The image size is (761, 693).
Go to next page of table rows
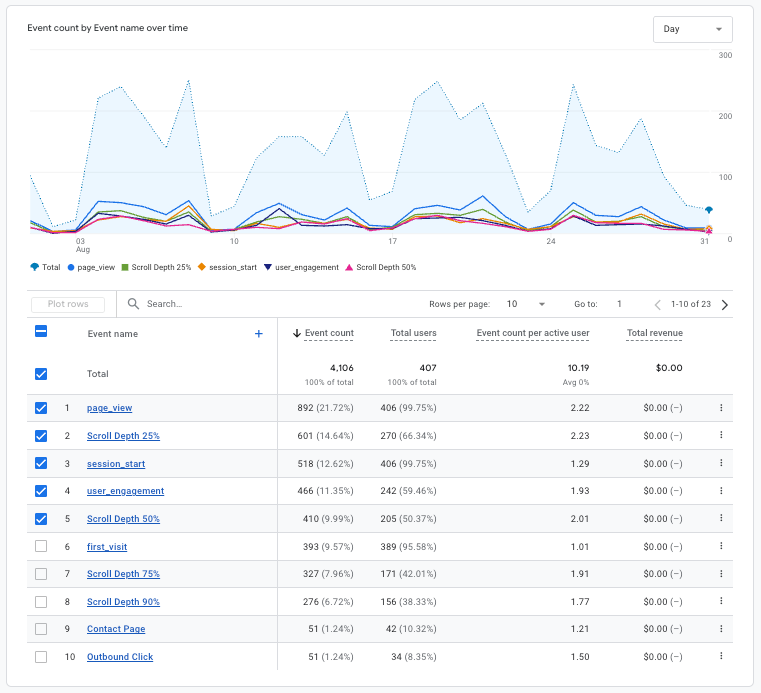[725, 304]
